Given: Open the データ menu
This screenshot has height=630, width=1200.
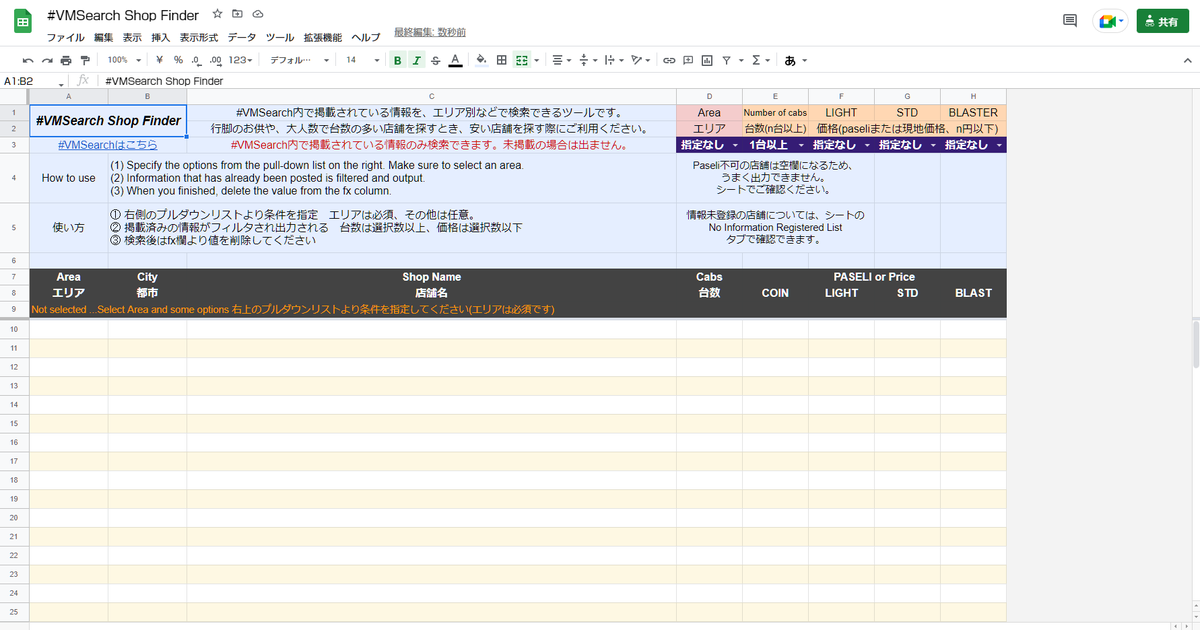Looking at the screenshot, I should (x=242, y=37).
